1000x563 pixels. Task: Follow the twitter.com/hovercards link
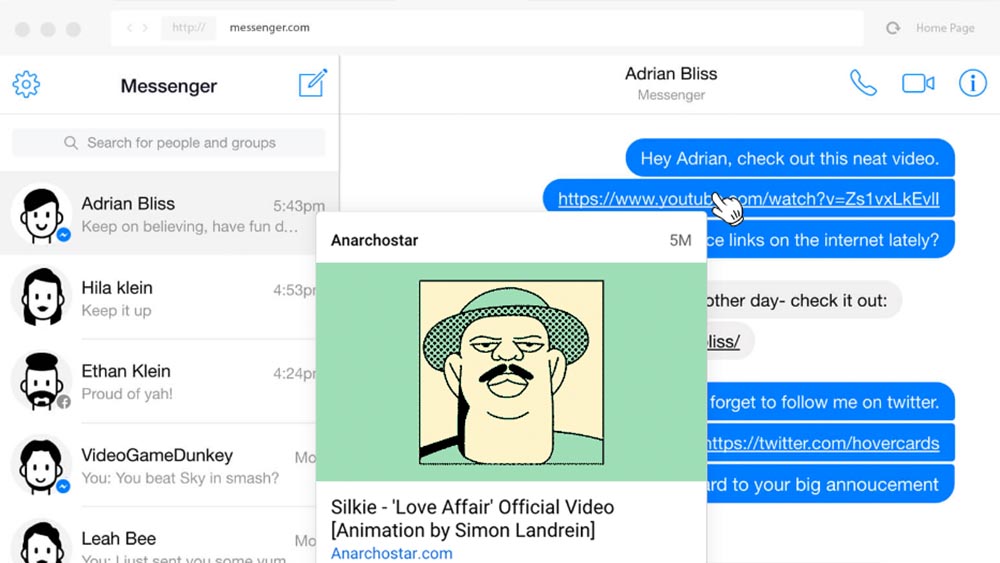coord(822,443)
